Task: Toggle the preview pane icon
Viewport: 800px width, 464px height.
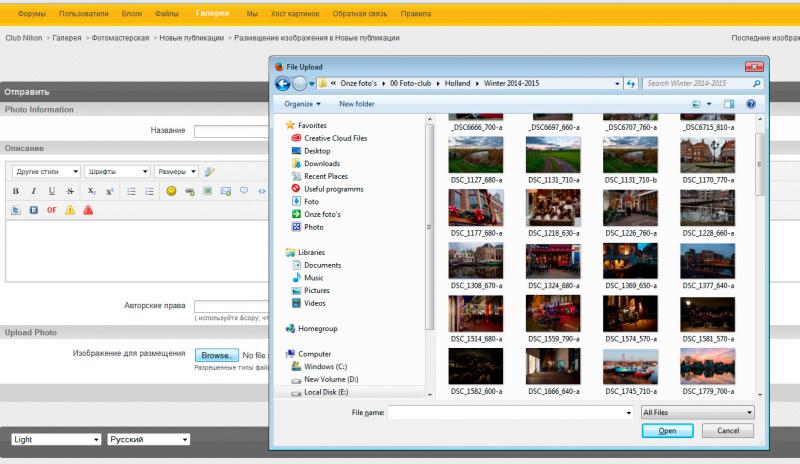Action: (x=729, y=104)
